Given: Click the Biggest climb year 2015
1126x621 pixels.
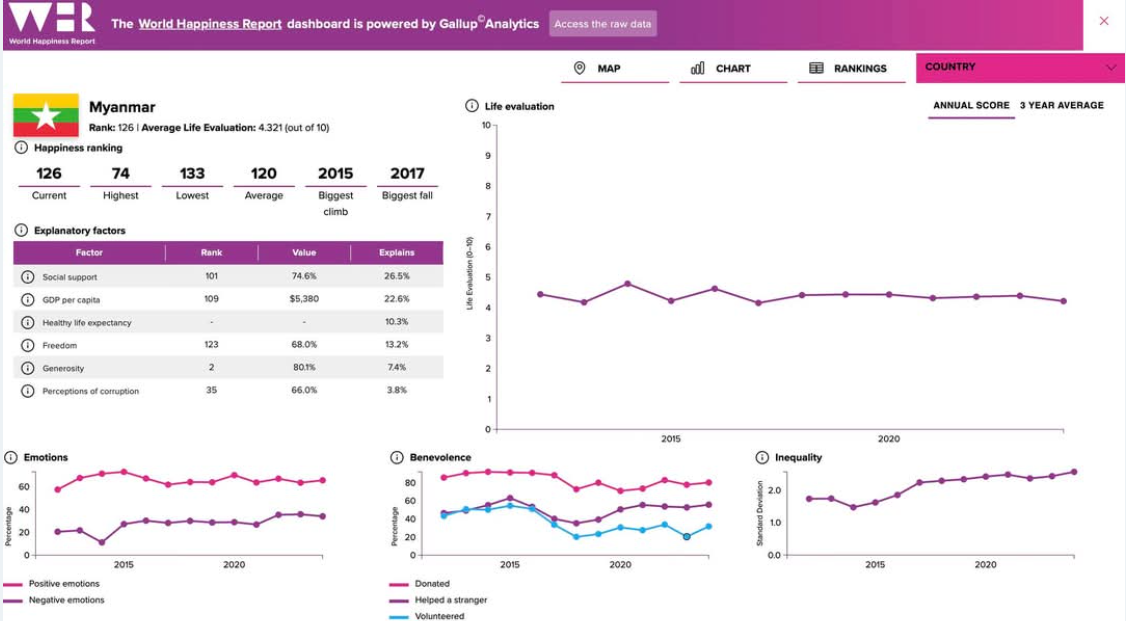Looking at the screenshot, I should coord(335,174).
